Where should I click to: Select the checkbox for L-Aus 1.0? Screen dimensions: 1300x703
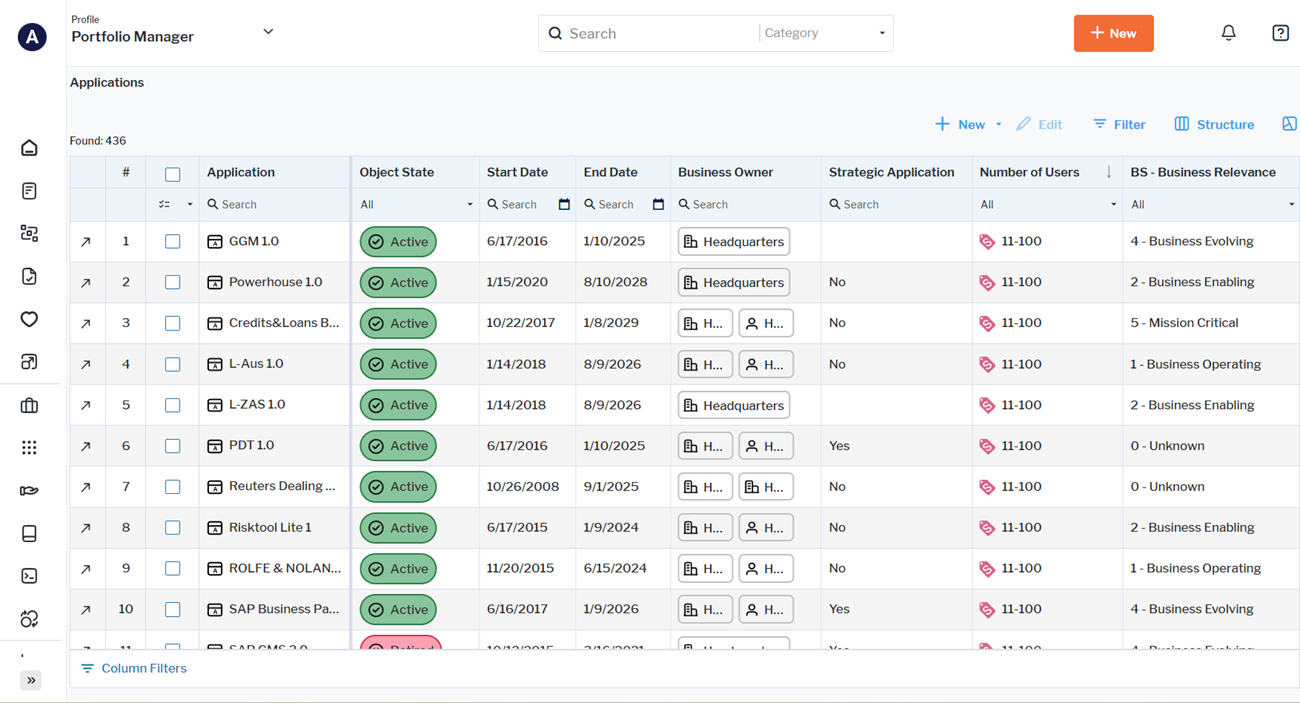coord(173,365)
